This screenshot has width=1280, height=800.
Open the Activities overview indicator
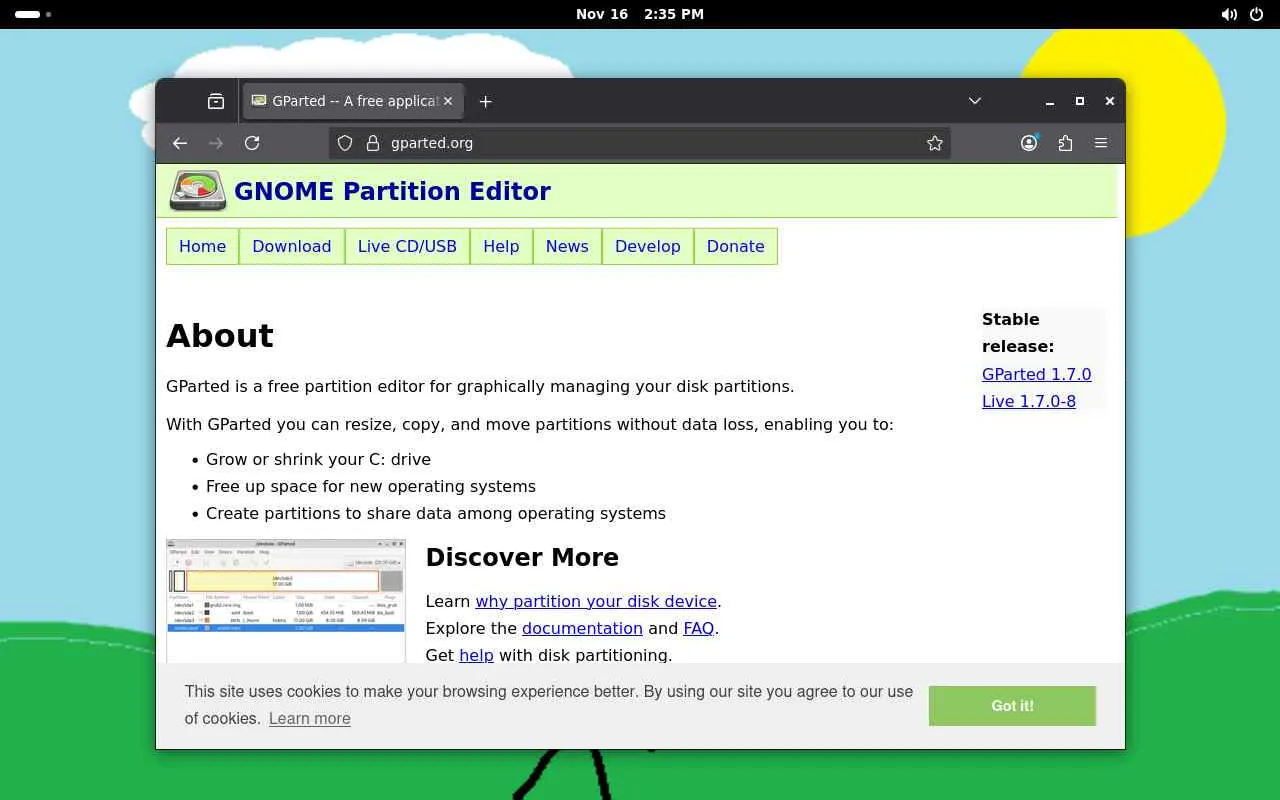(33, 14)
